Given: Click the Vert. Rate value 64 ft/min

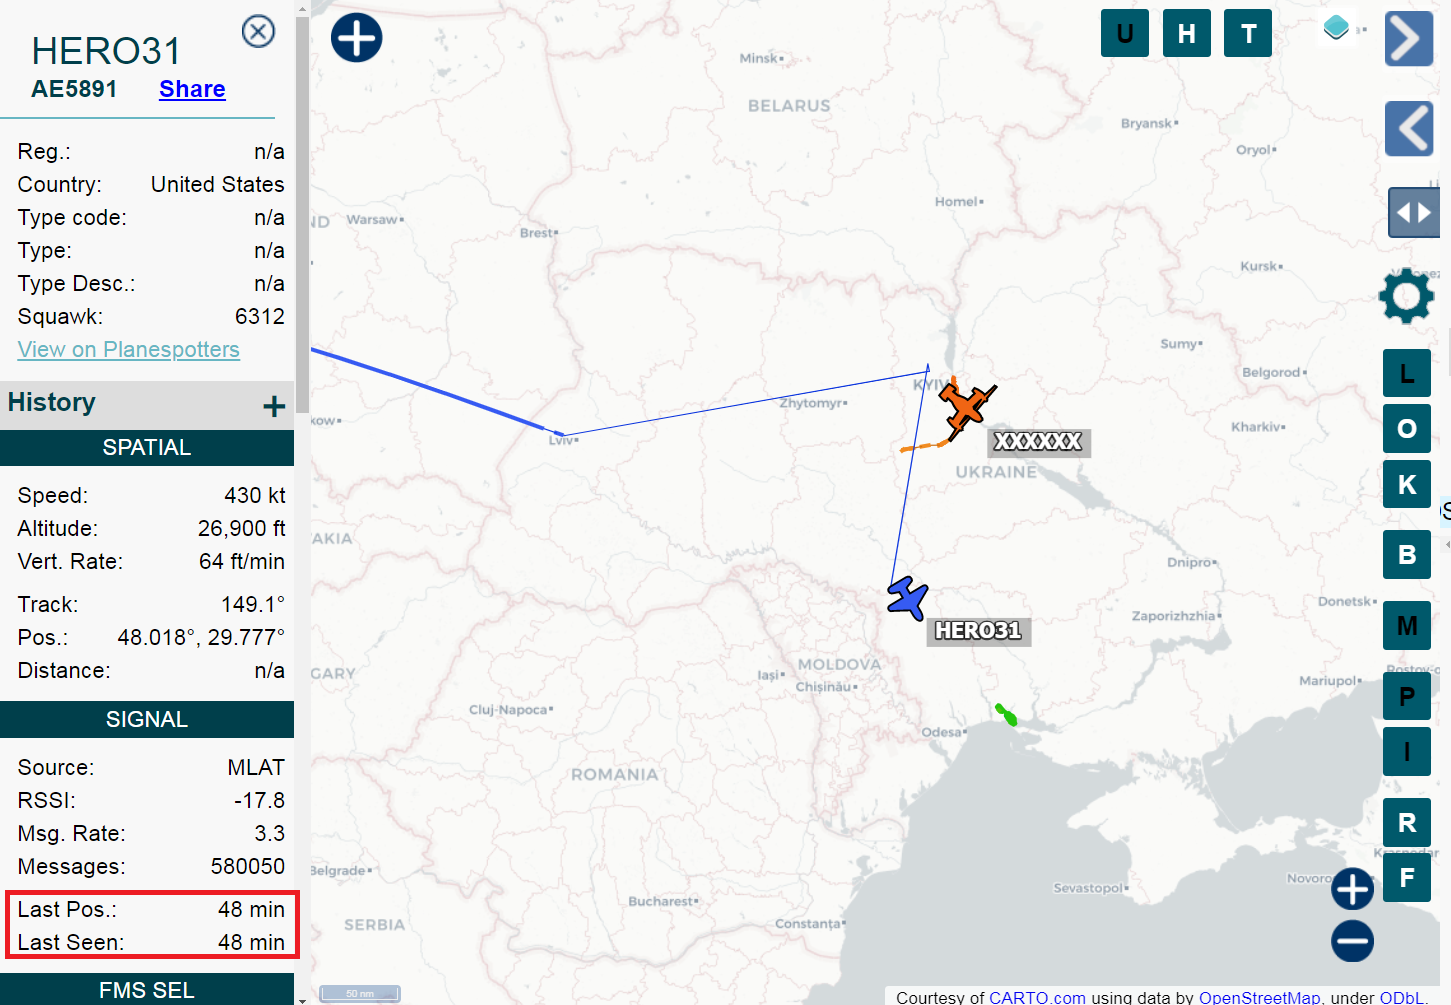Looking at the screenshot, I should coord(242,562).
